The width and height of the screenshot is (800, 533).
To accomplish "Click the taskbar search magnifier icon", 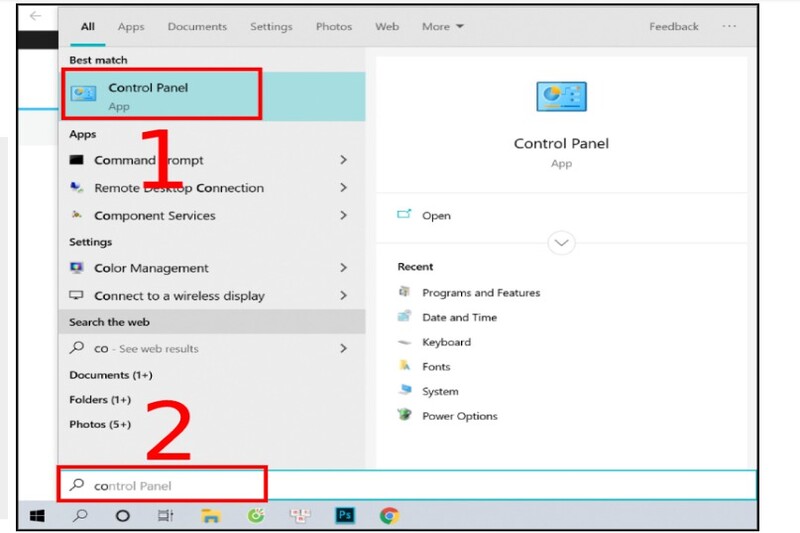I will 80,516.
